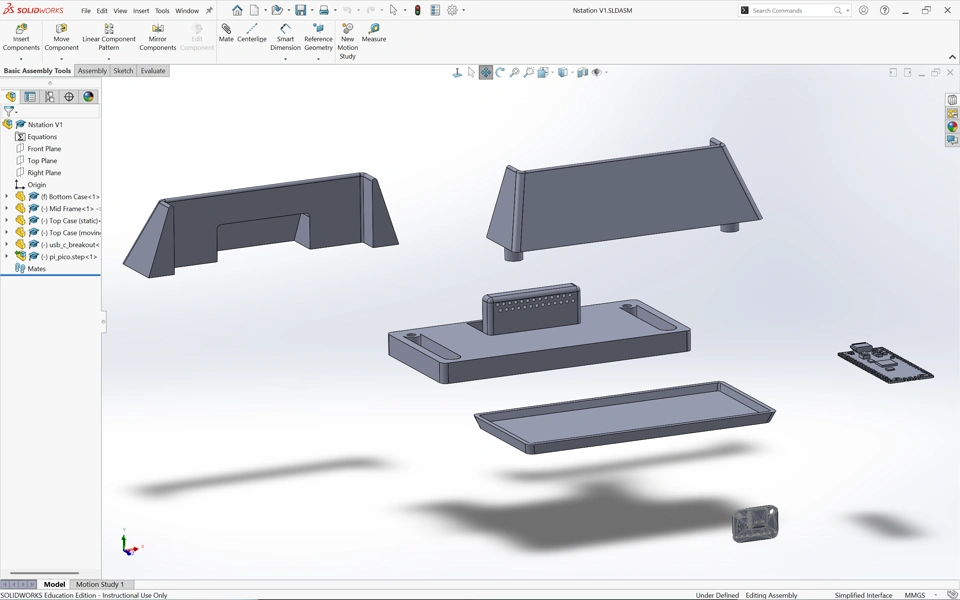The image size is (960, 600).
Task: Expand the Mid Frame<1> tree node
Action: [7, 209]
